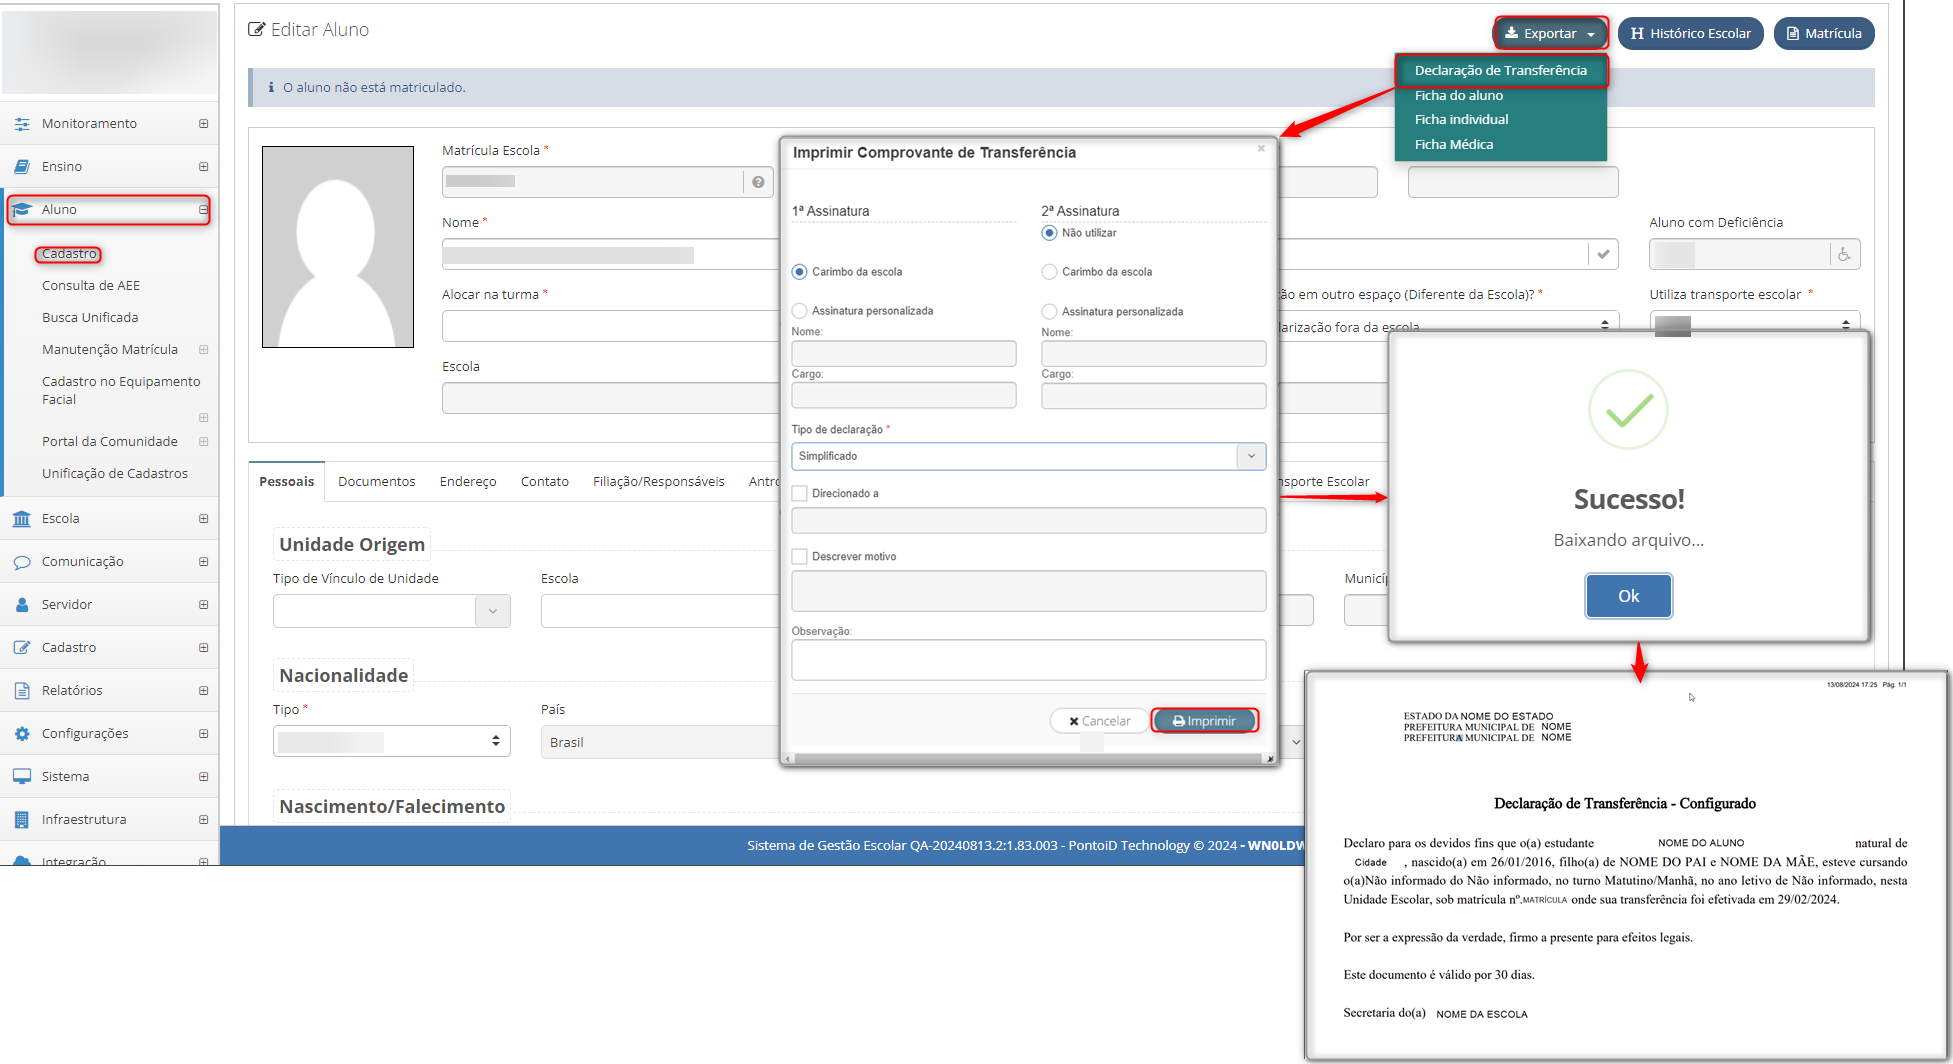1953x1064 pixels.
Task: Open the Monitoramento sidebar icon
Action: [x=22, y=124]
